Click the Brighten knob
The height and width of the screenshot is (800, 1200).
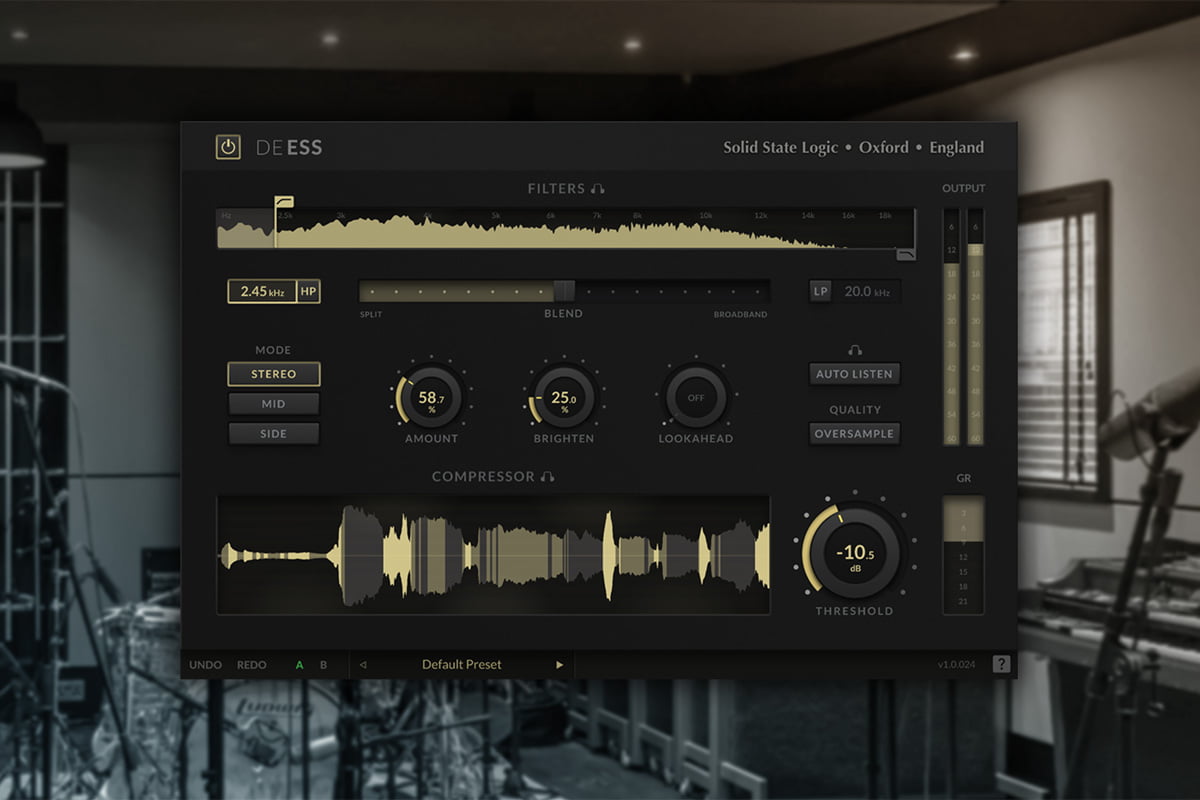(564, 397)
